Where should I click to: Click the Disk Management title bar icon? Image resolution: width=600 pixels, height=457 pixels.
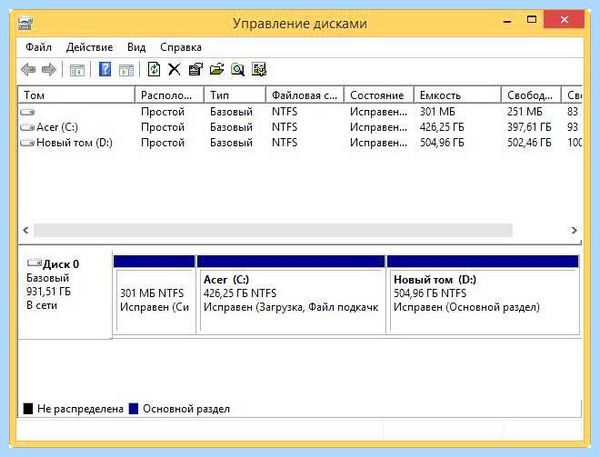[25, 23]
